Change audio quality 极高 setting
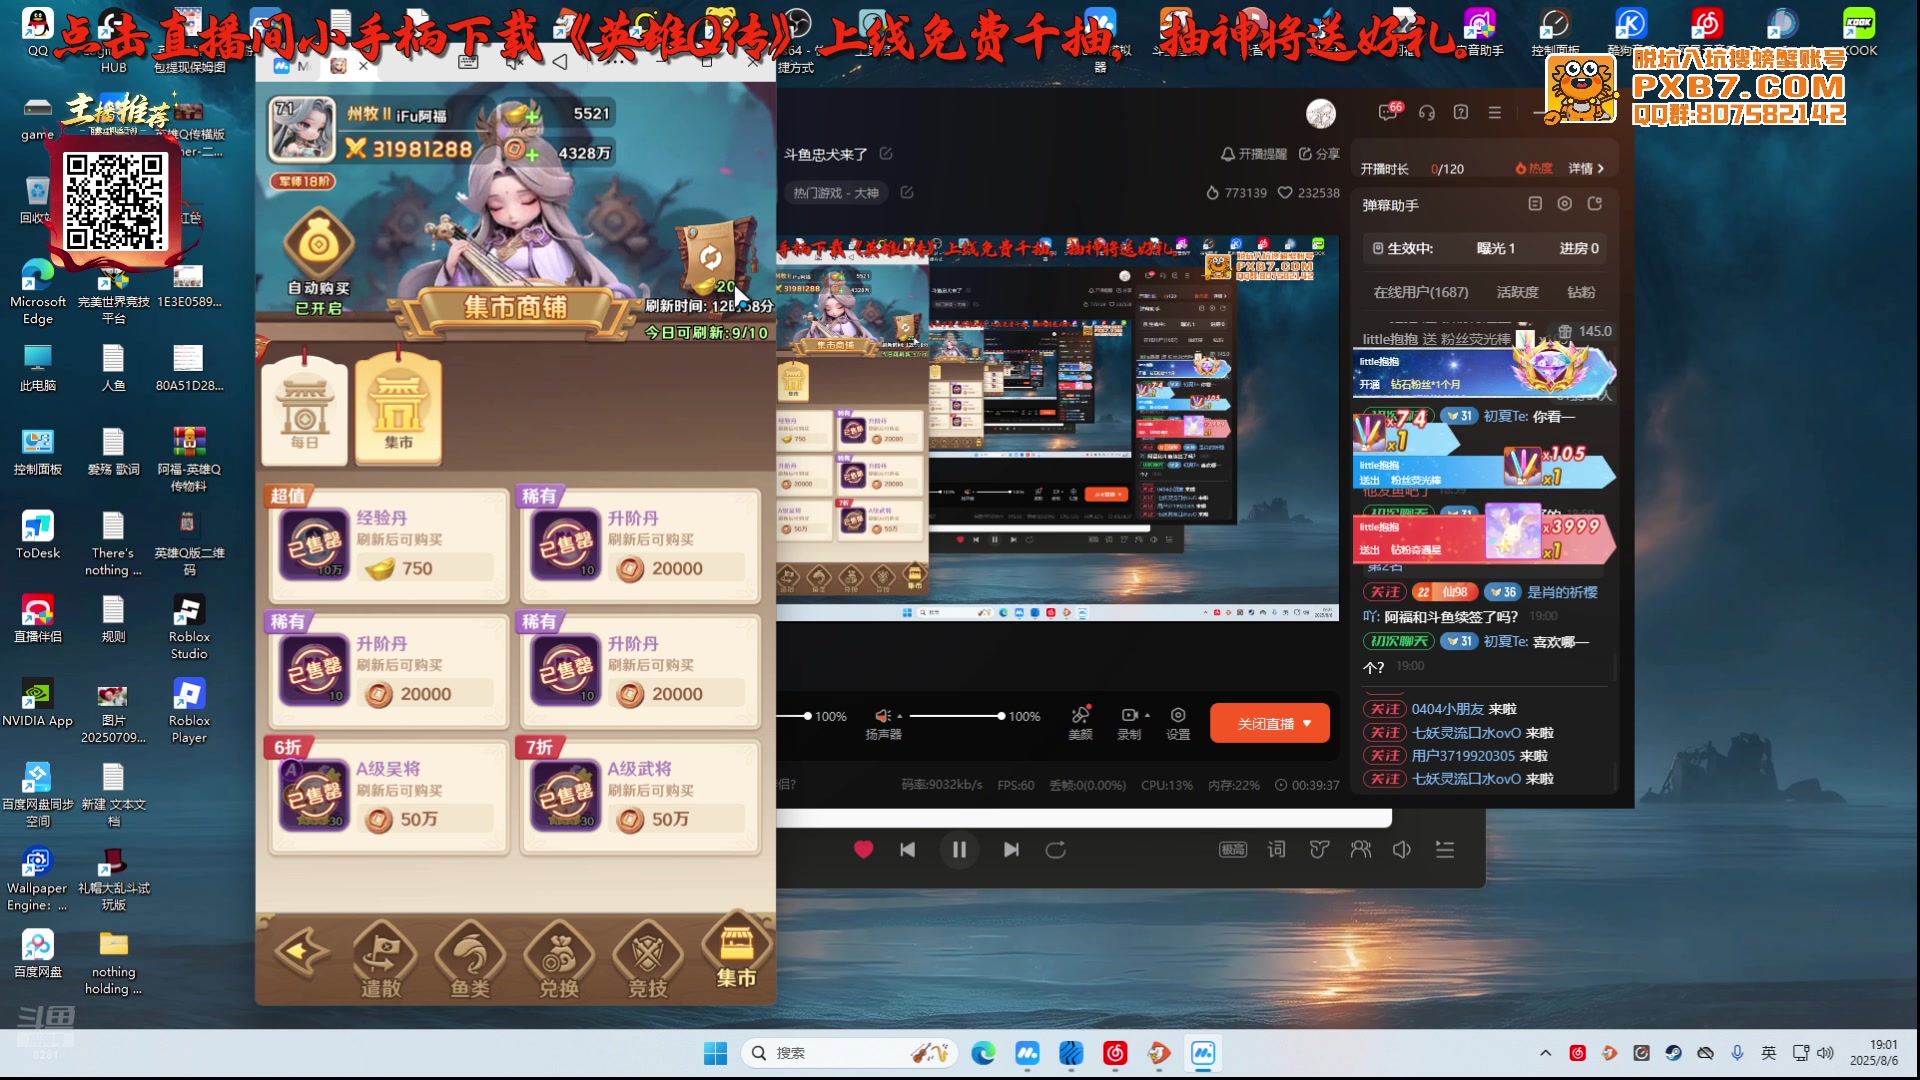 tap(1233, 850)
